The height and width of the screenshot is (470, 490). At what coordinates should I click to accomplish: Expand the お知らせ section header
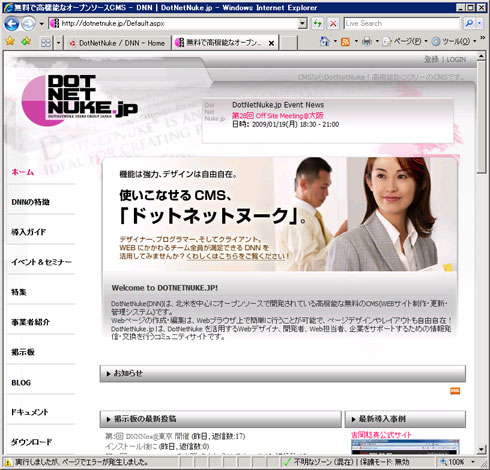[x=283, y=373]
